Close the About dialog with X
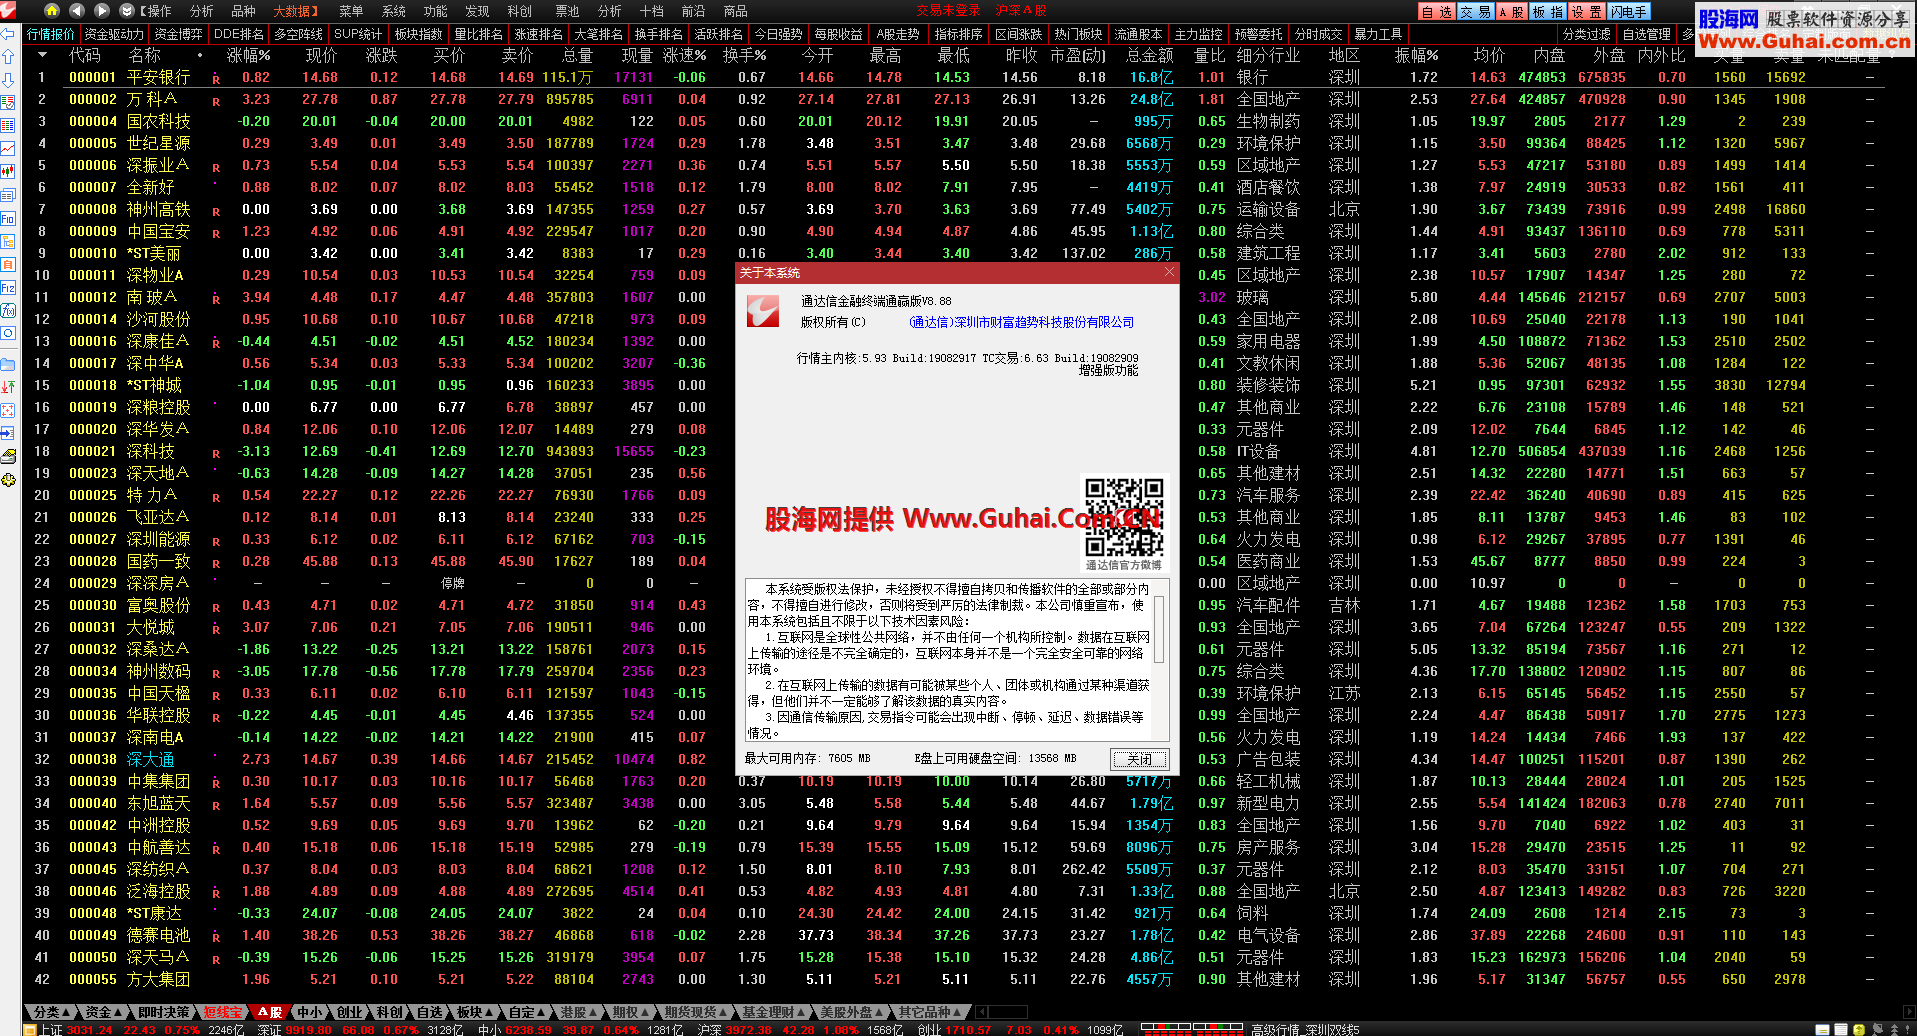Viewport: 1917px width, 1036px height. coord(1169,272)
